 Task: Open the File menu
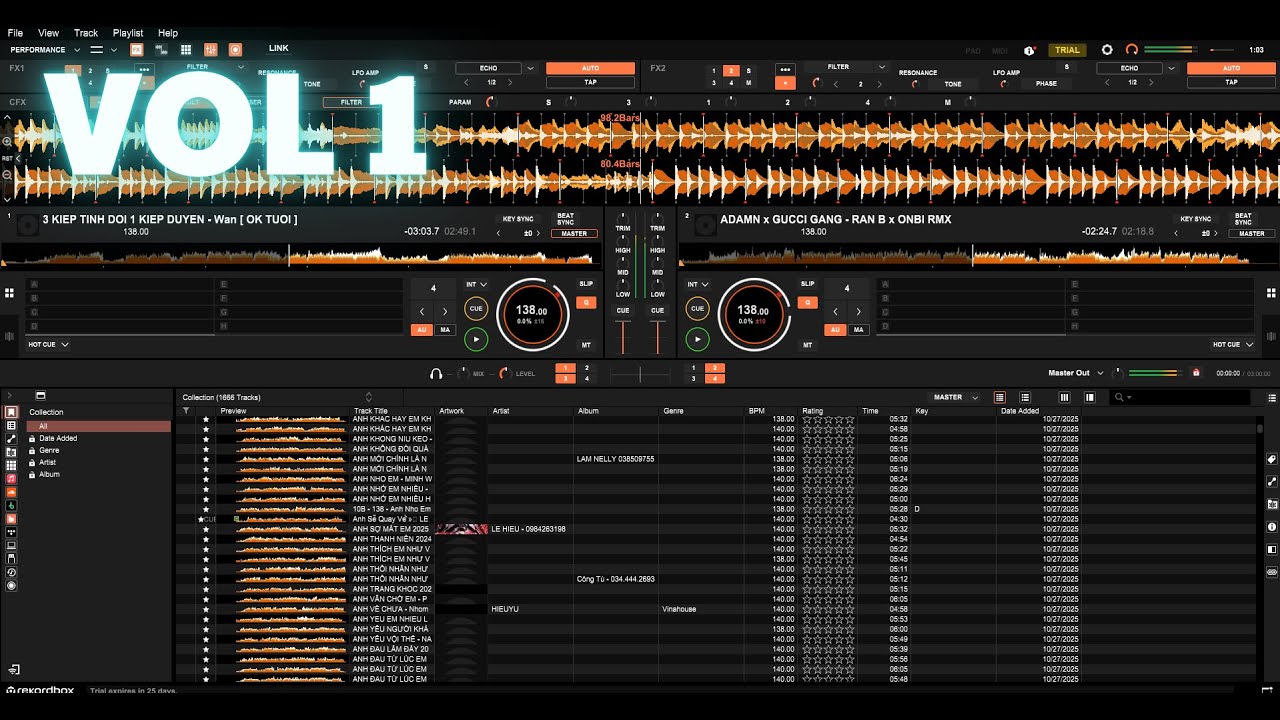point(15,33)
